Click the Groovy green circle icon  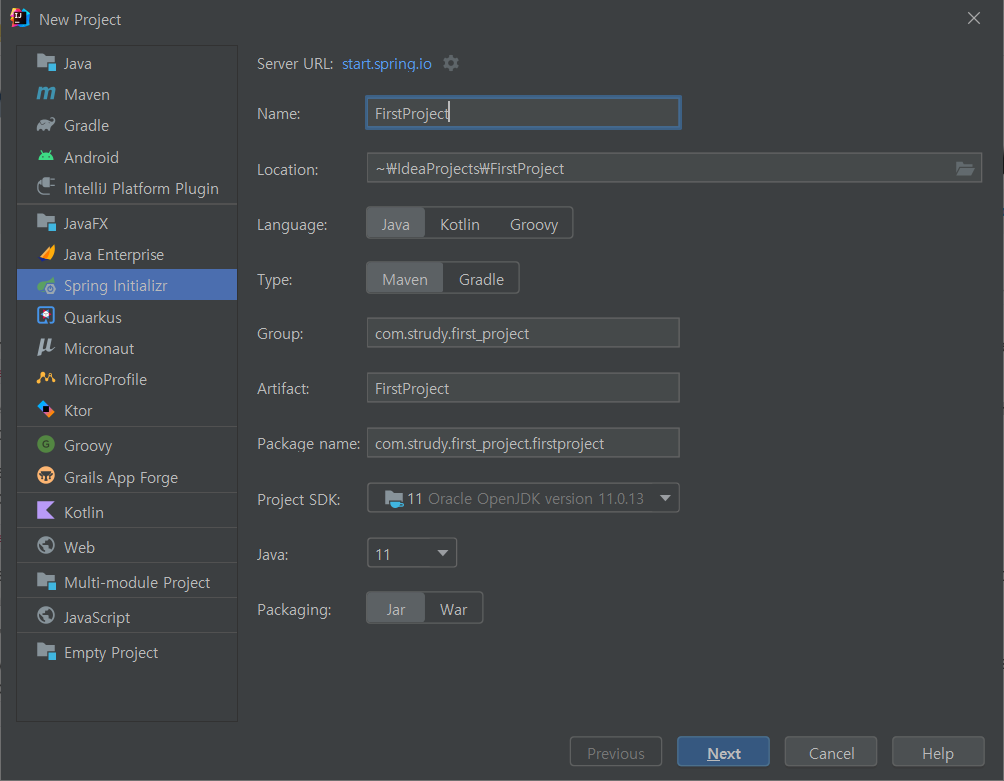pos(46,444)
